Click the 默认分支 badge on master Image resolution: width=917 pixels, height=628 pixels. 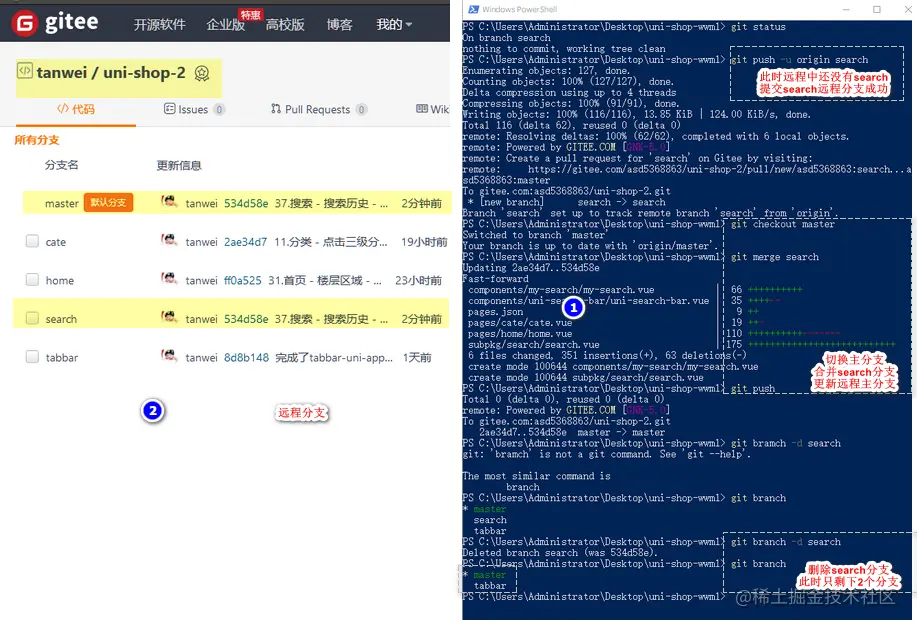pyautogui.click(x=108, y=202)
